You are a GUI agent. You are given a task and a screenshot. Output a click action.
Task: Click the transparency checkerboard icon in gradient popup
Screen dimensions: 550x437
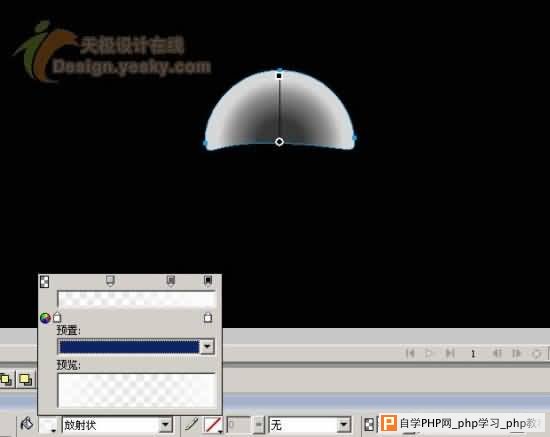click(45, 282)
